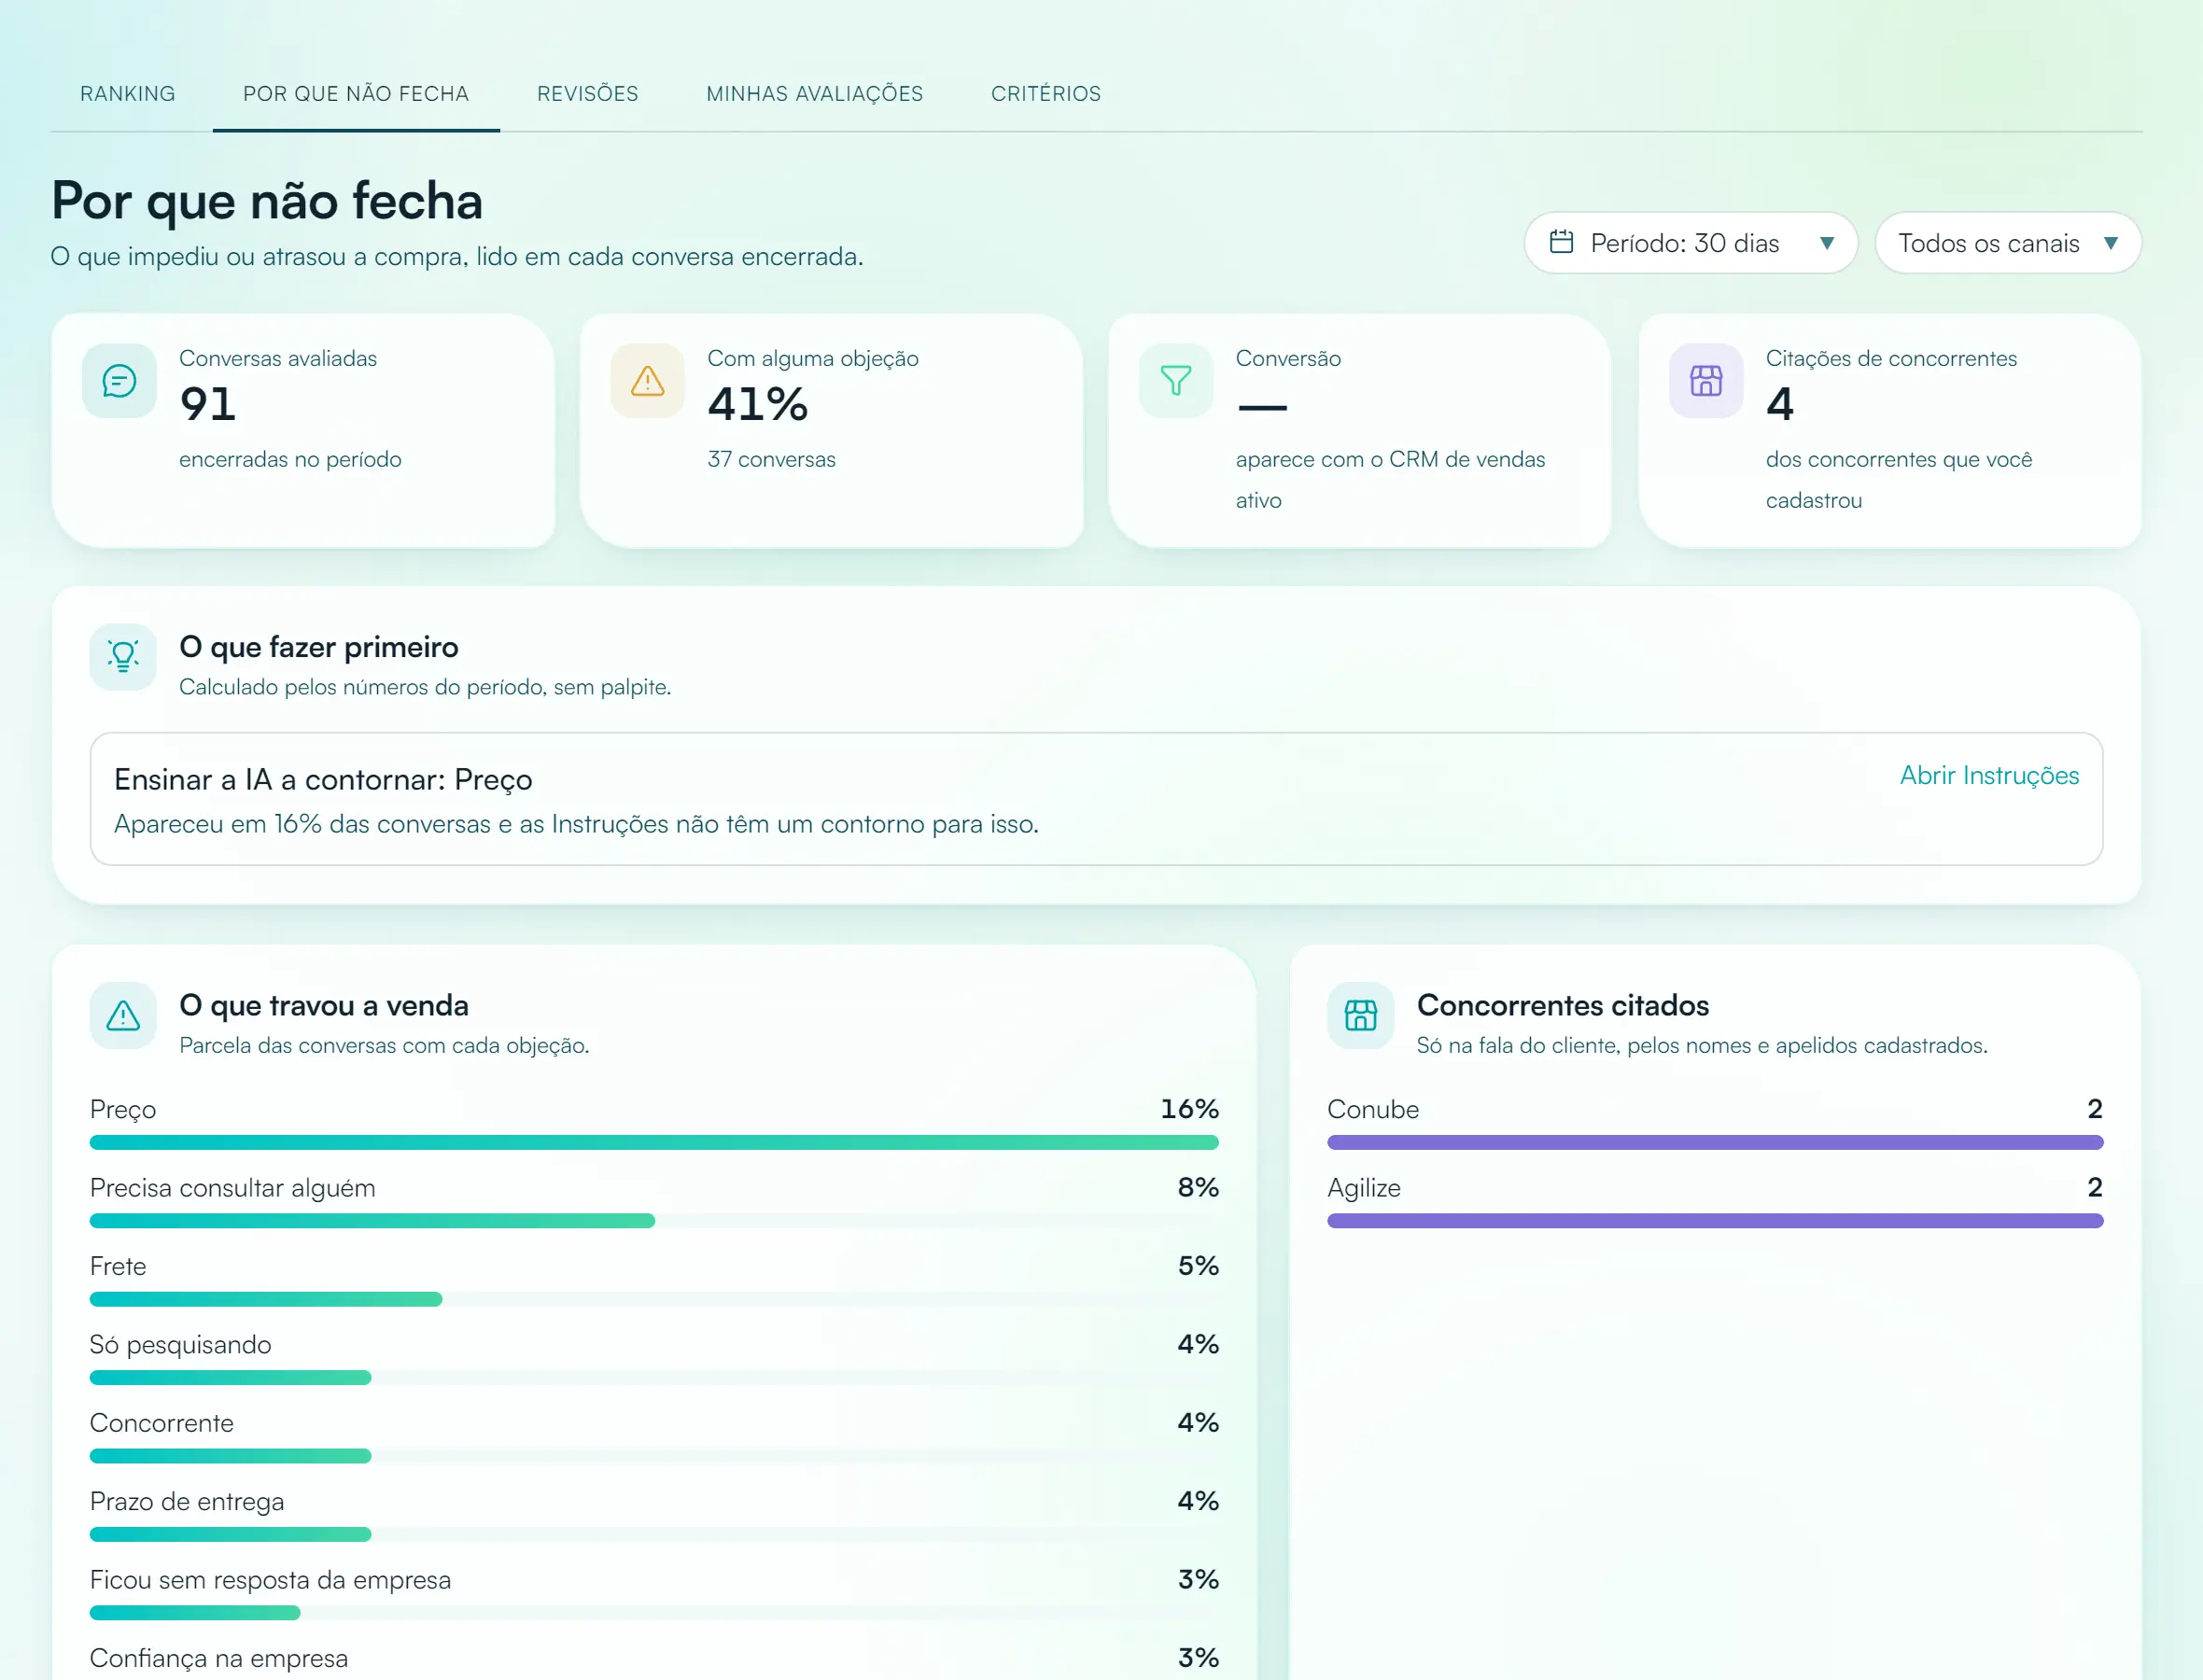Click the 91 conversas avaliadas value
Image resolution: width=2203 pixels, height=1680 pixels.
[x=208, y=404]
